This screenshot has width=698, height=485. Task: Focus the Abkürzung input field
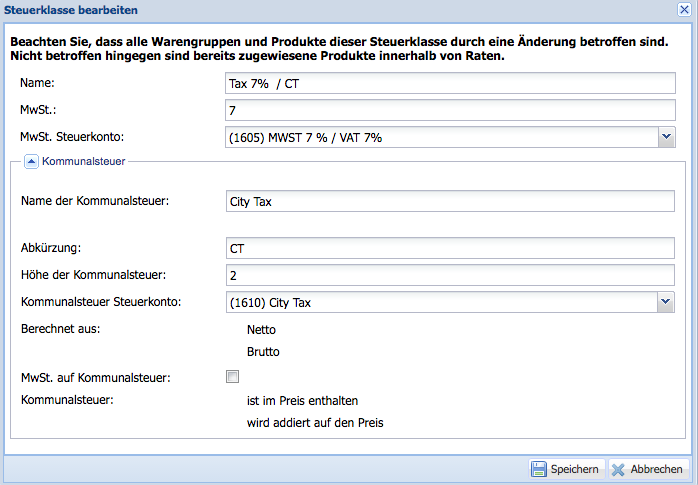[x=452, y=247]
